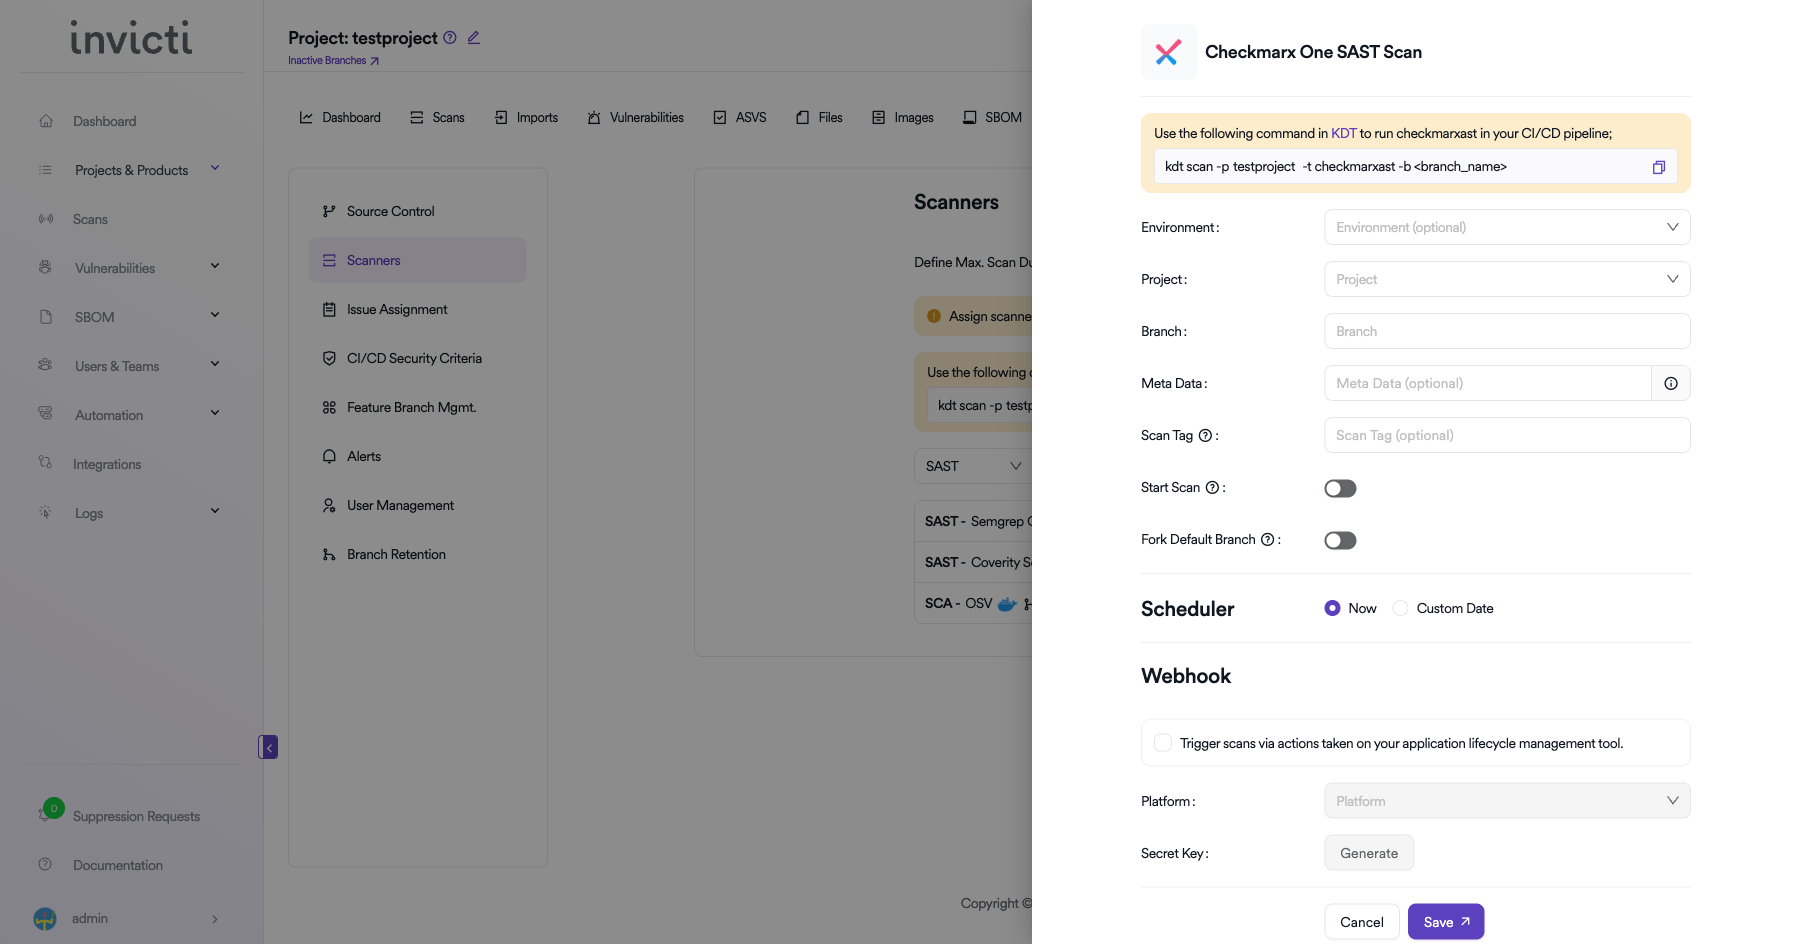Open the Meta Data info icon
The width and height of the screenshot is (1800, 944).
[x=1671, y=383]
